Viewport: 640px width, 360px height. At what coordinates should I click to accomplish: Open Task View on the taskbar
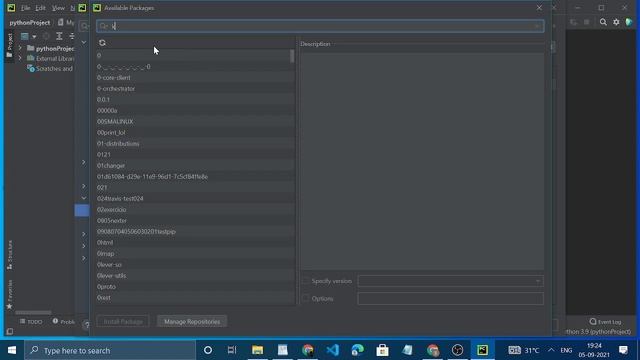(x=232, y=350)
